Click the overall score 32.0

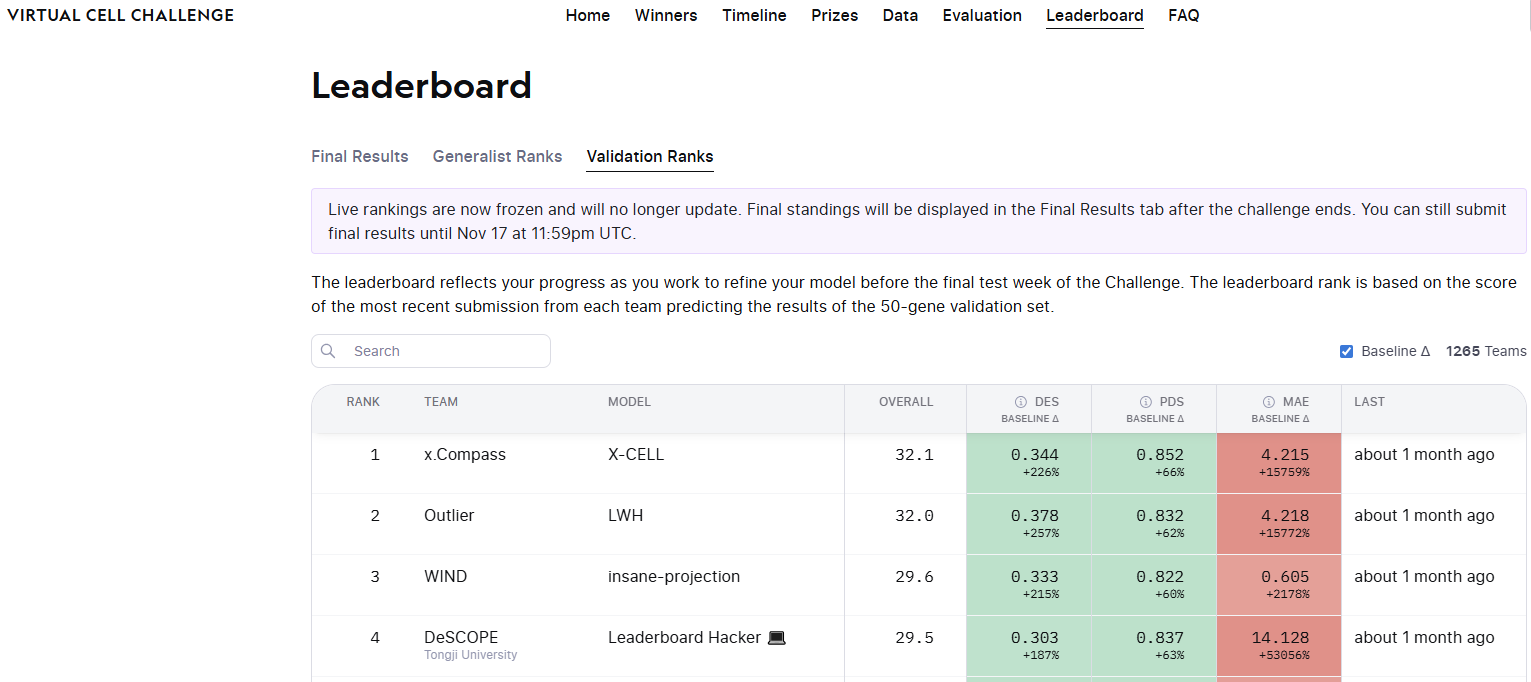914,516
